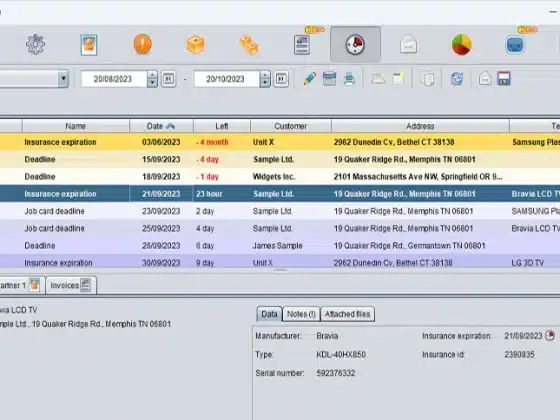The height and width of the screenshot is (420, 560).
Task: Open the settings gear module
Action: click(35, 44)
